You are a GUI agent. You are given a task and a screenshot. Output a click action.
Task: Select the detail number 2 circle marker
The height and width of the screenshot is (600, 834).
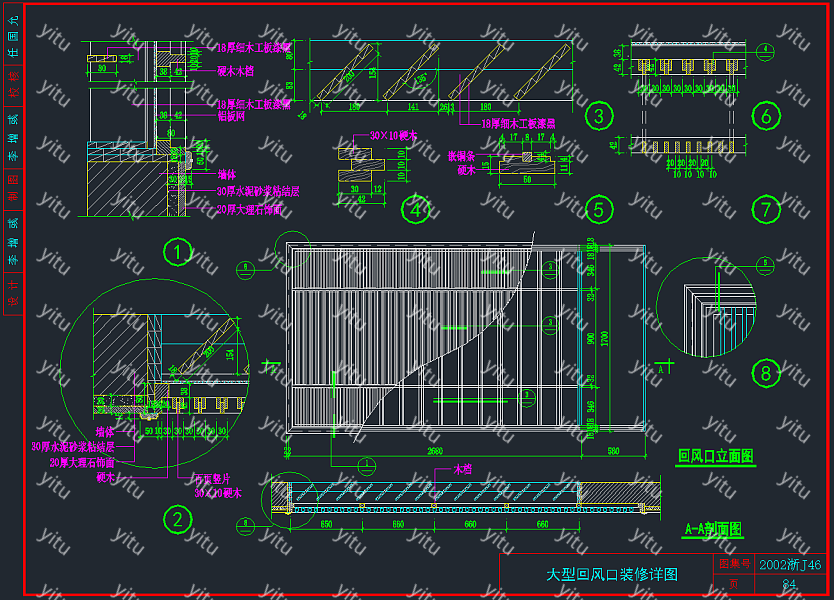[178, 518]
